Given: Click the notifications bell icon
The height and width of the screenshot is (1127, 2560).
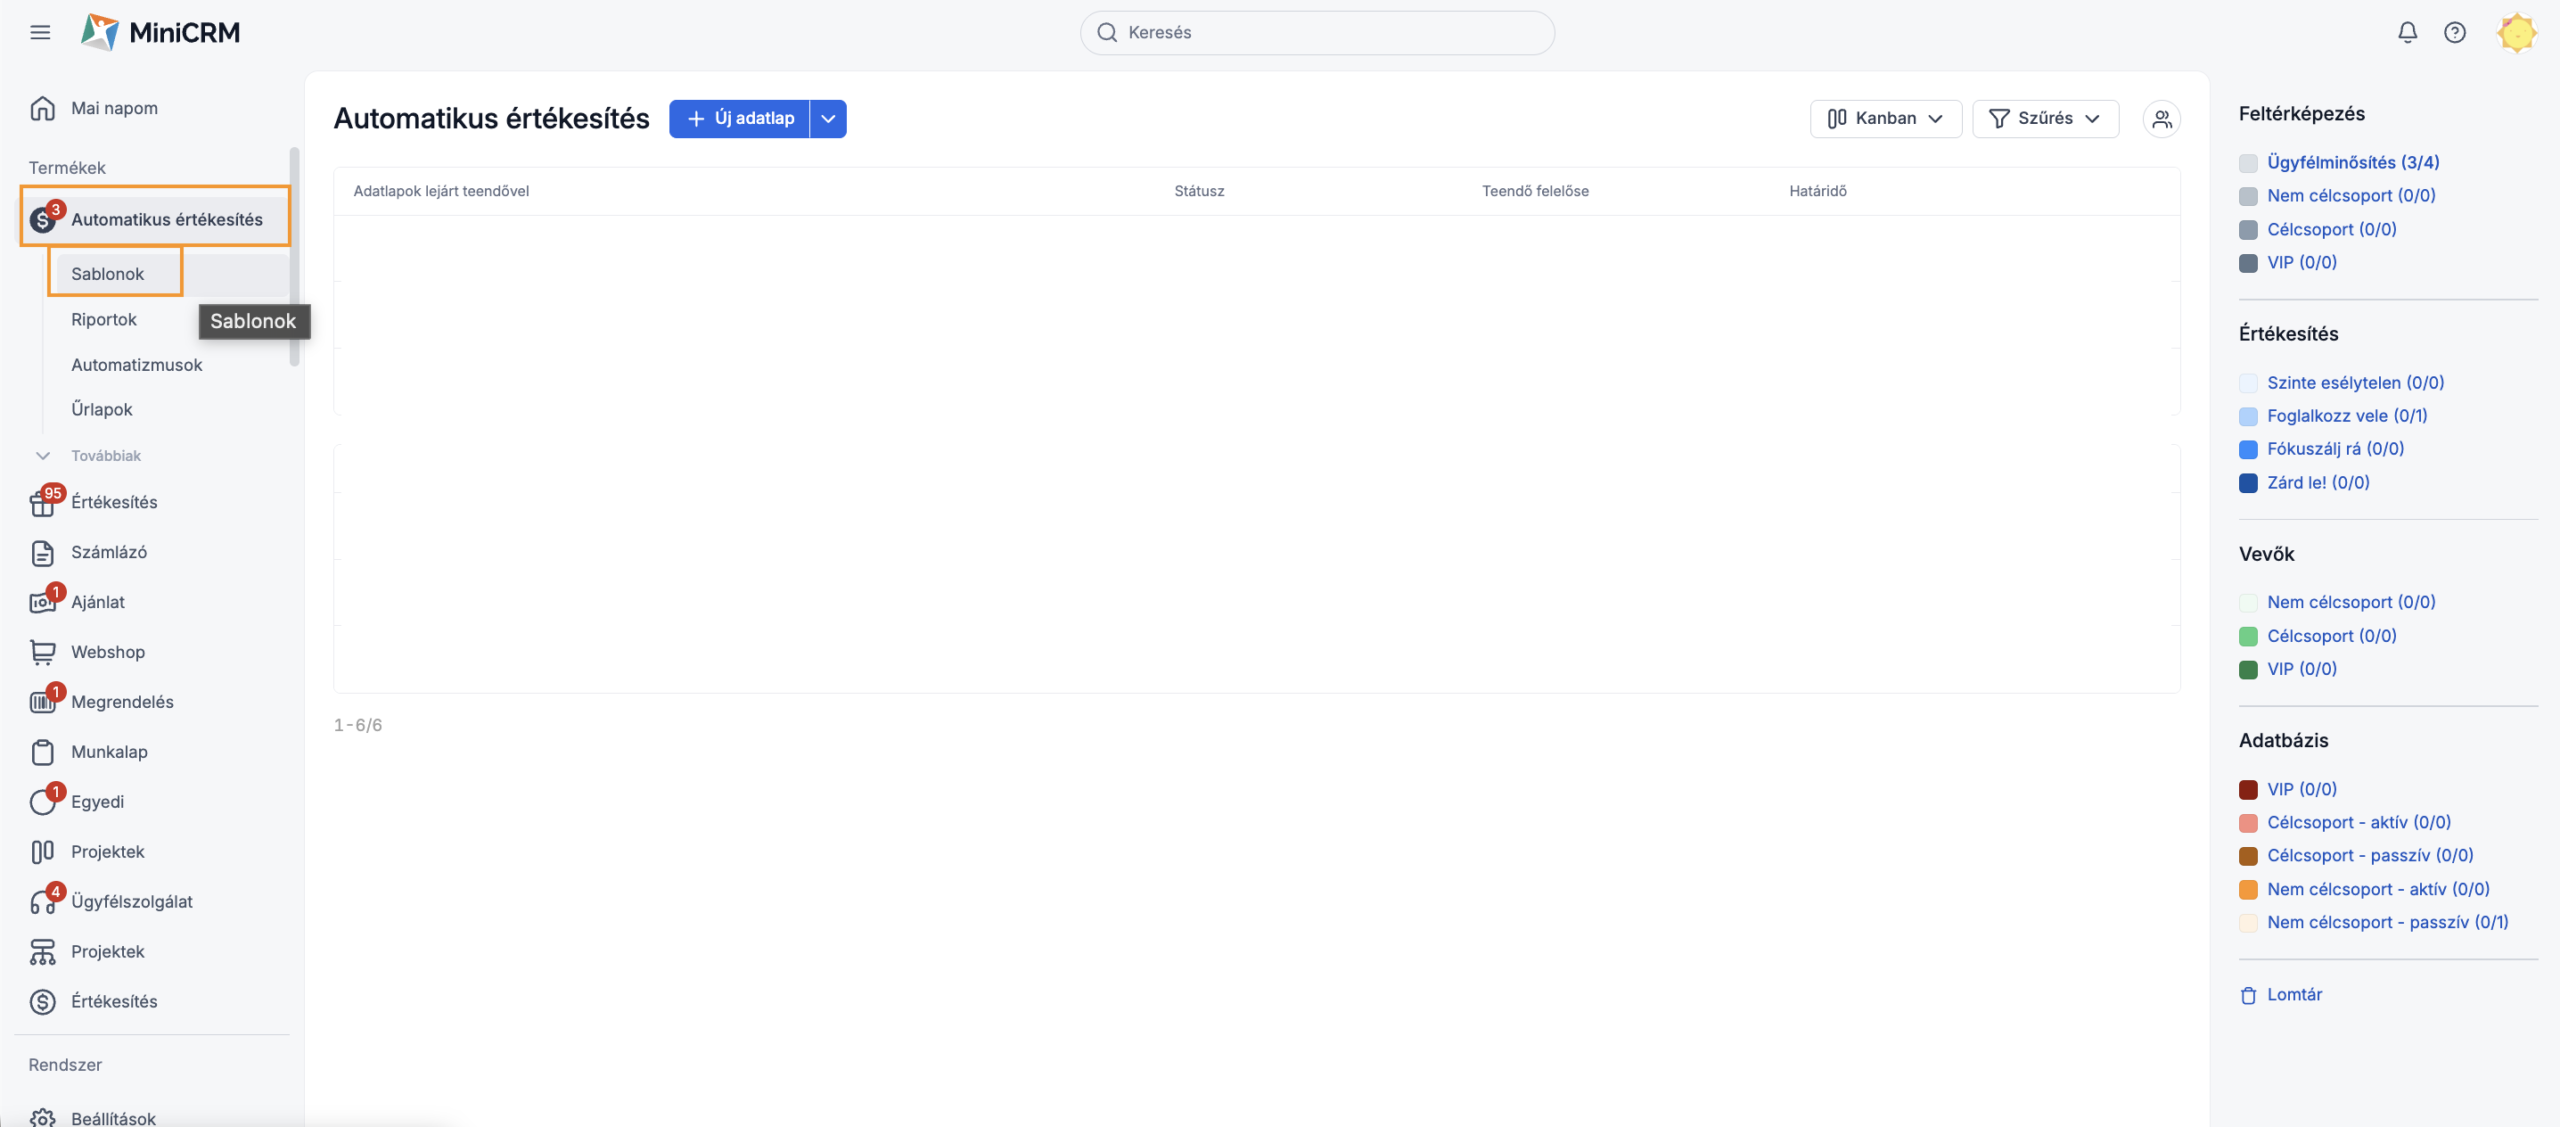Looking at the screenshot, I should 2407,32.
